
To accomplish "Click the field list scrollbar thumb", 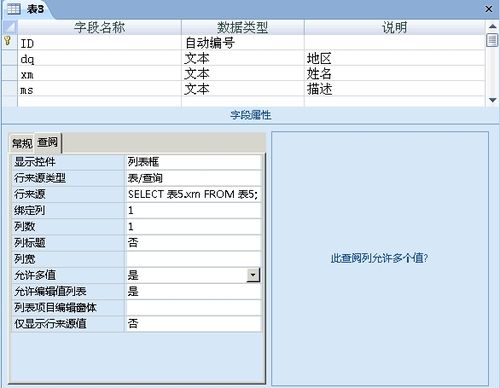I will pyautogui.click(x=492, y=40).
